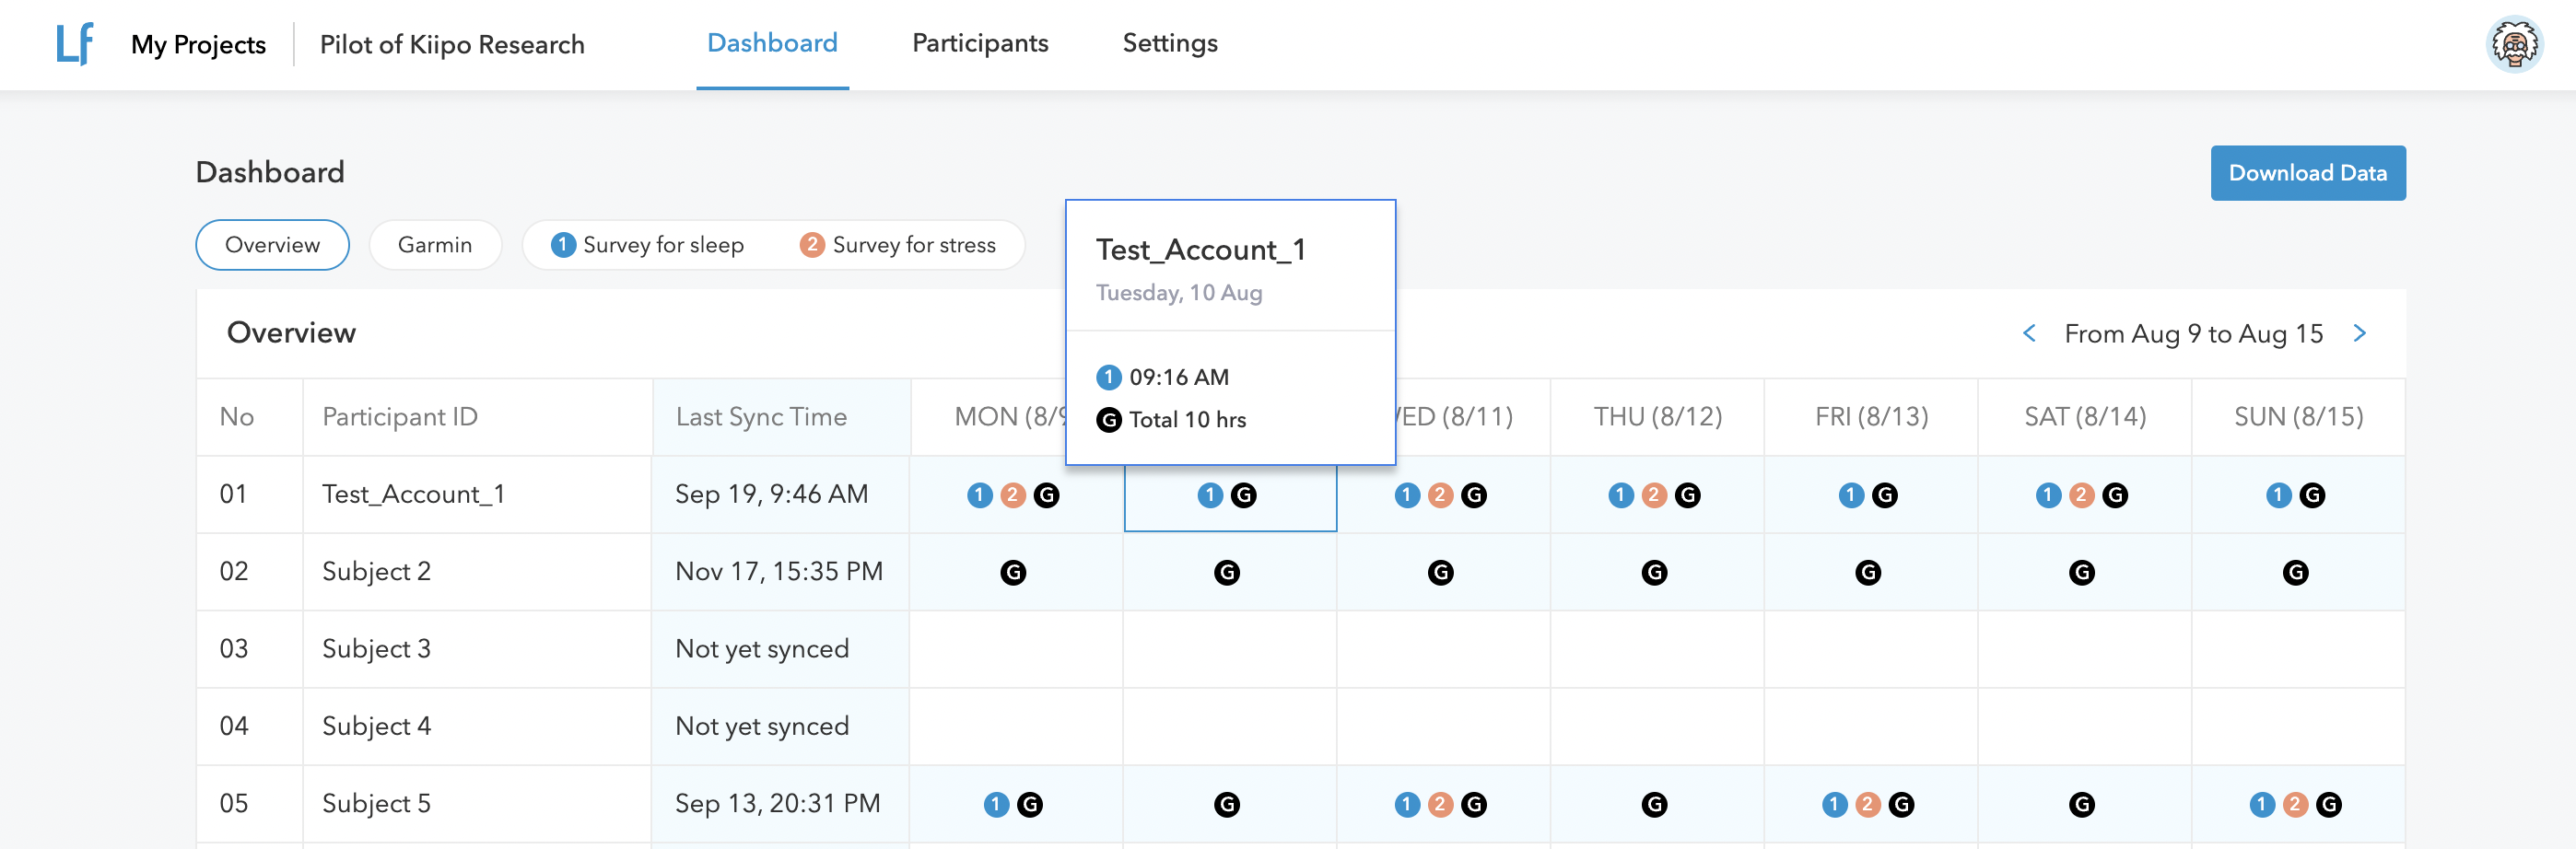Click 'Sep 13, 20:31 PM' sync time
This screenshot has width=2576, height=849.
coord(778,803)
